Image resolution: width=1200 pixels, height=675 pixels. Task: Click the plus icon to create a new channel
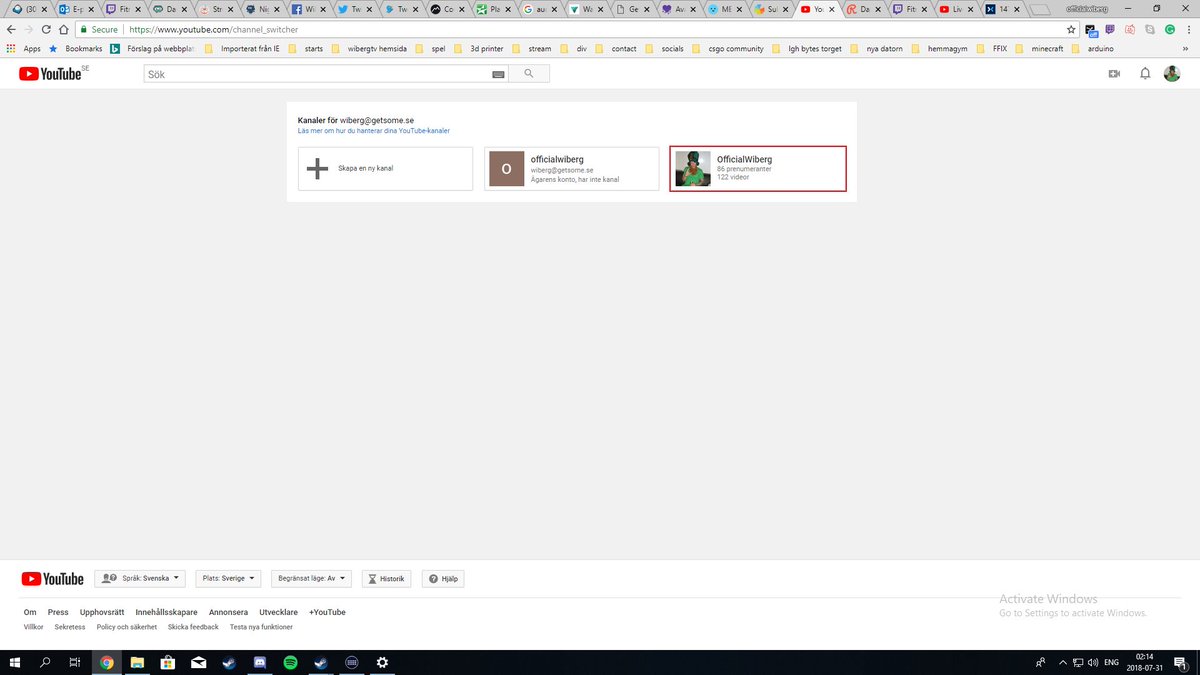point(317,169)
